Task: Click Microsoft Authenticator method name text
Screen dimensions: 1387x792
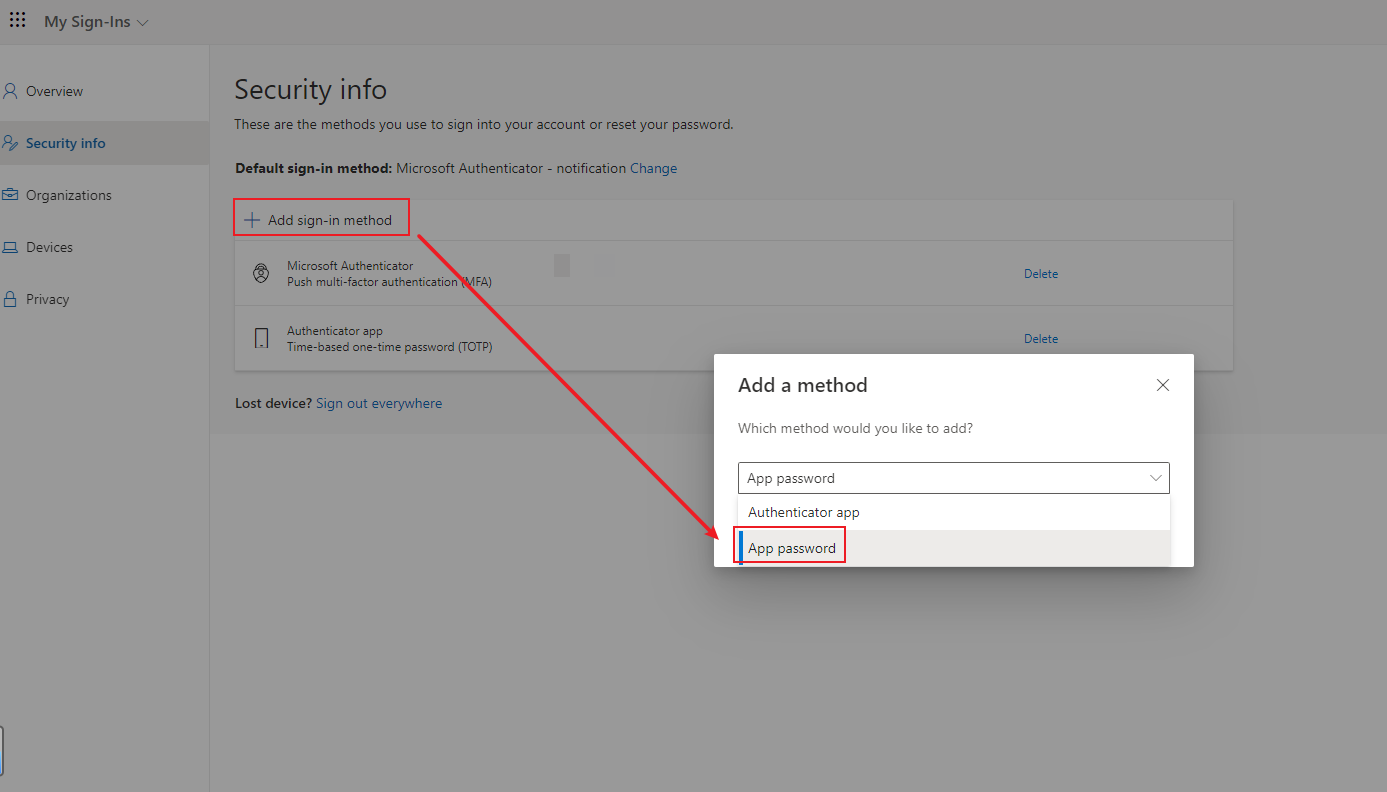Action: pyautogui.click(x=350, y=266)
